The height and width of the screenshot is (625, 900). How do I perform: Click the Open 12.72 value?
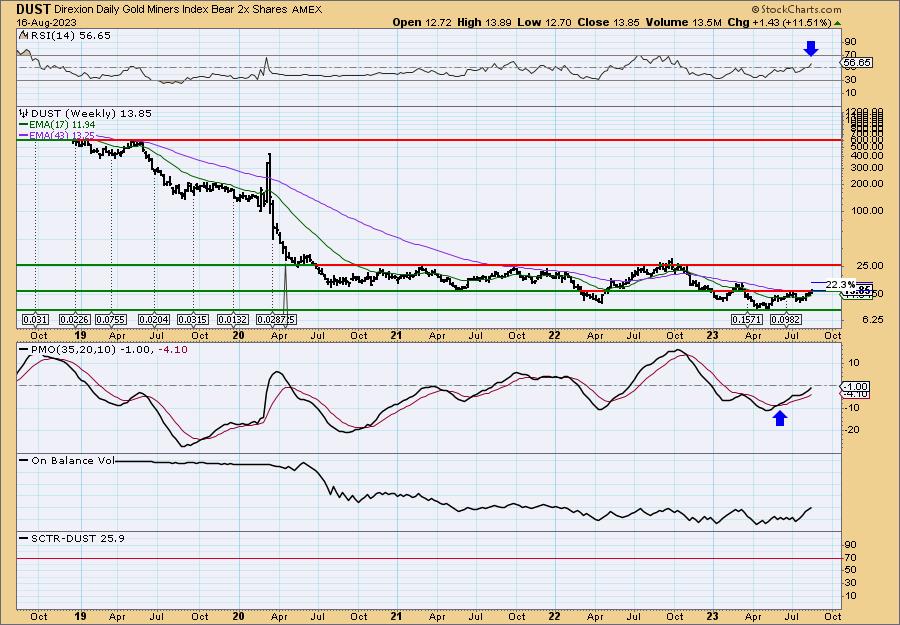[422, 22]
